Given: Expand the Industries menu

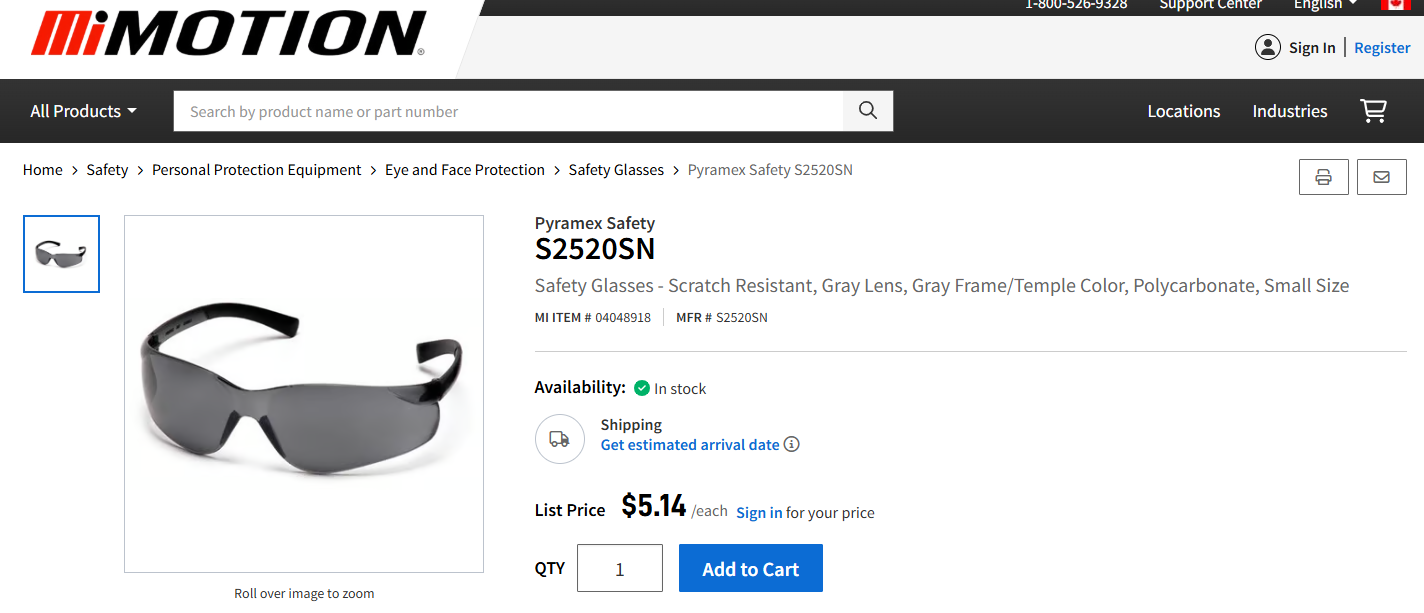Looking at the screenshot, I should [1290, 111].
